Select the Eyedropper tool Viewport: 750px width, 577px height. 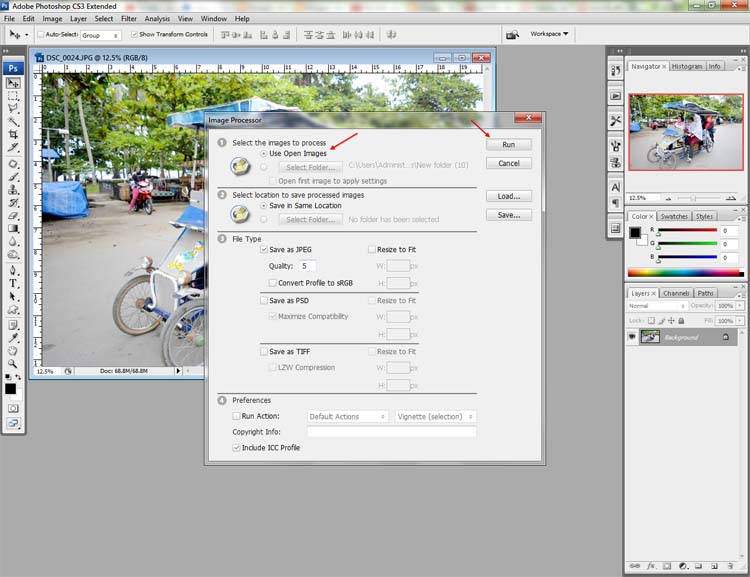click(x=13, y=338)
